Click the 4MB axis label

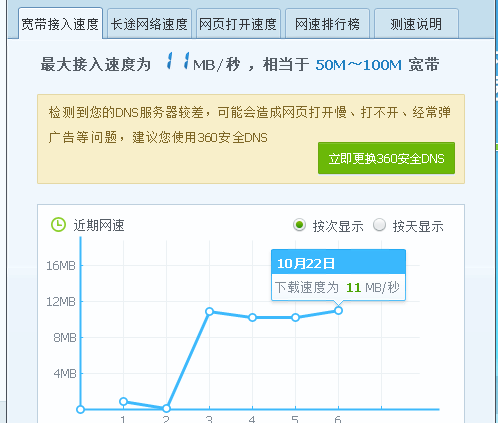[65, 374]
